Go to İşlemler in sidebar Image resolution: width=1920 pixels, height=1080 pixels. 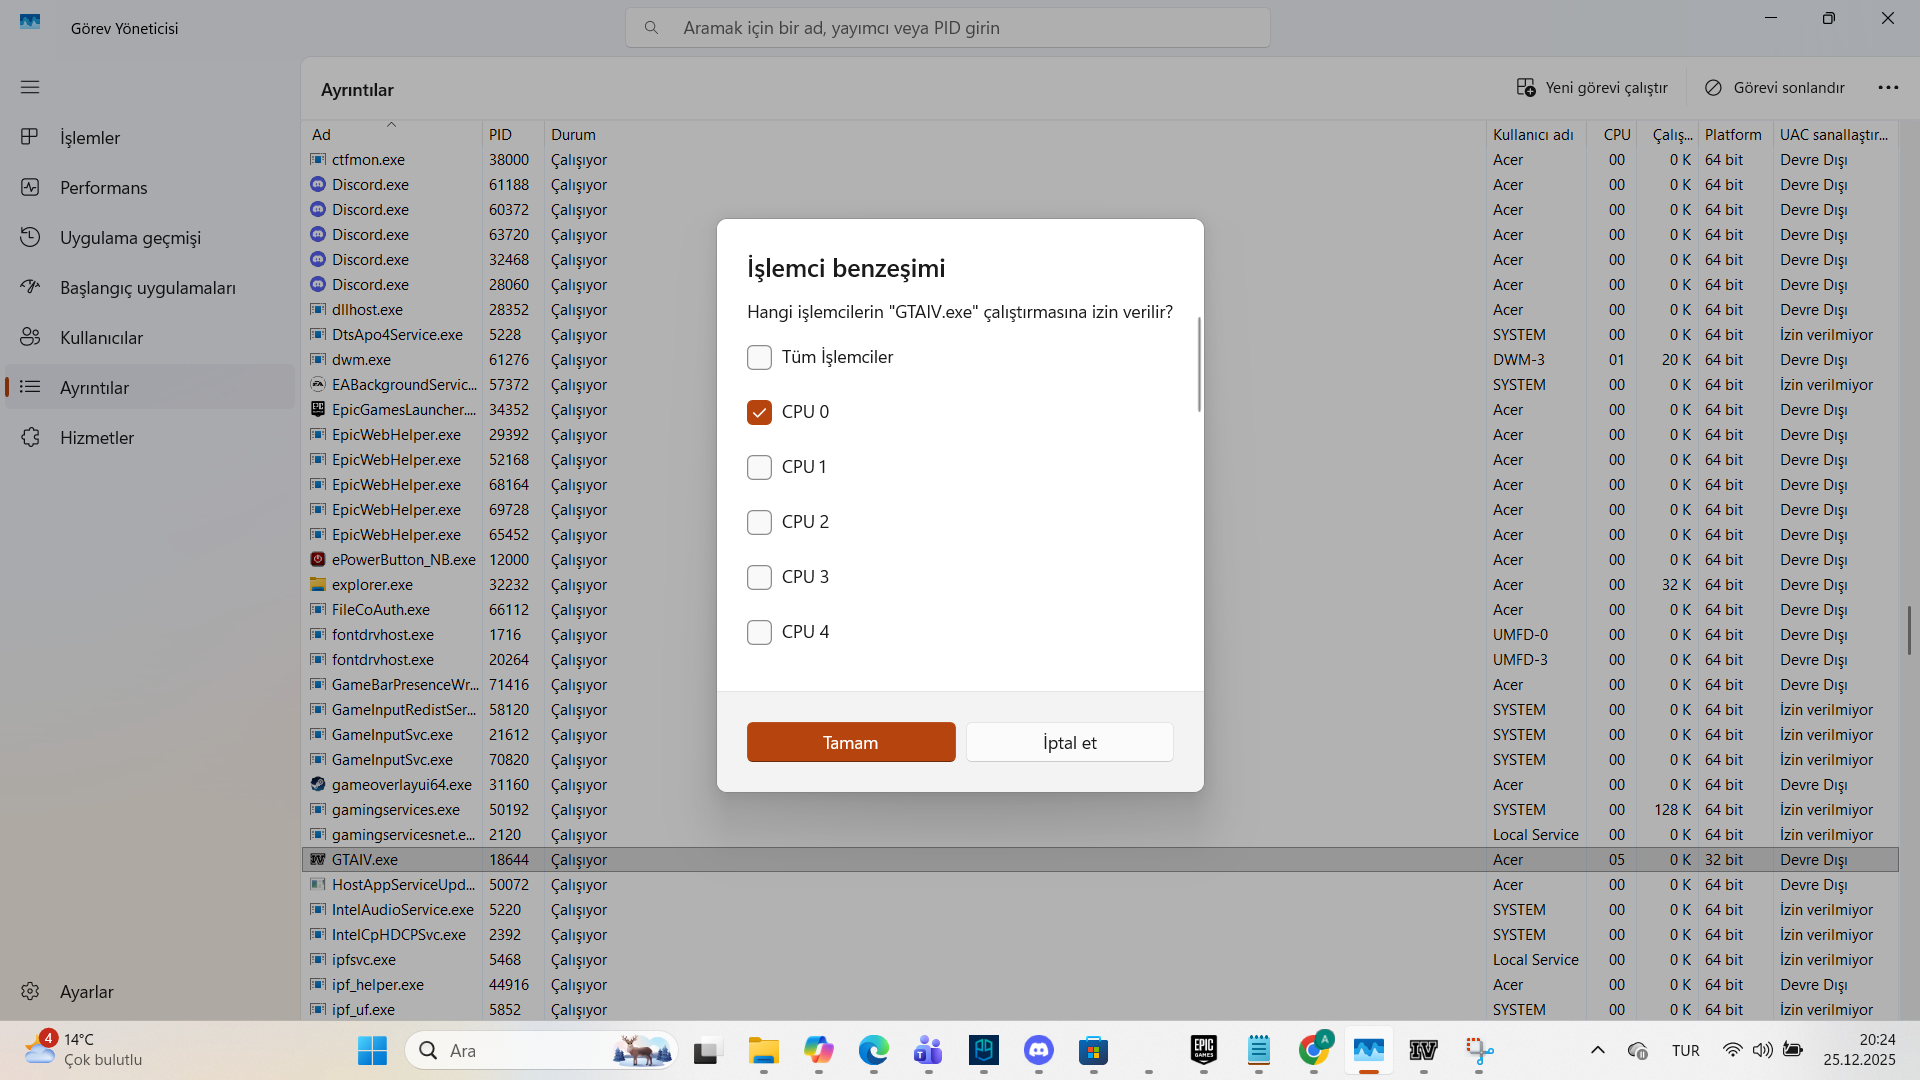click(150, 137)
